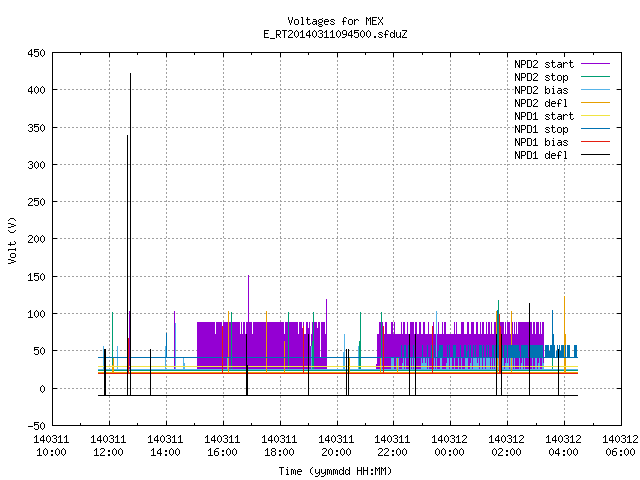
Task: Click the 140312 04:00 time tick label
Action: (x=564, y=446)
